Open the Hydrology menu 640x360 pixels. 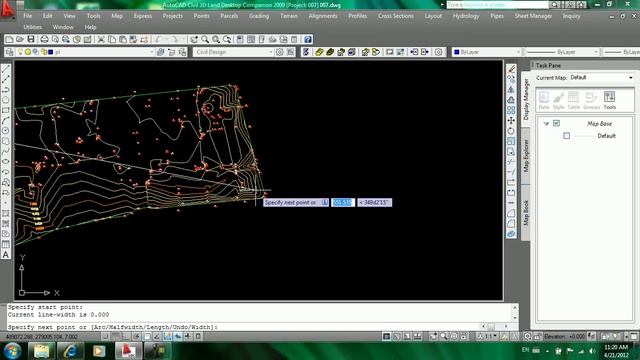pos(466,16)
